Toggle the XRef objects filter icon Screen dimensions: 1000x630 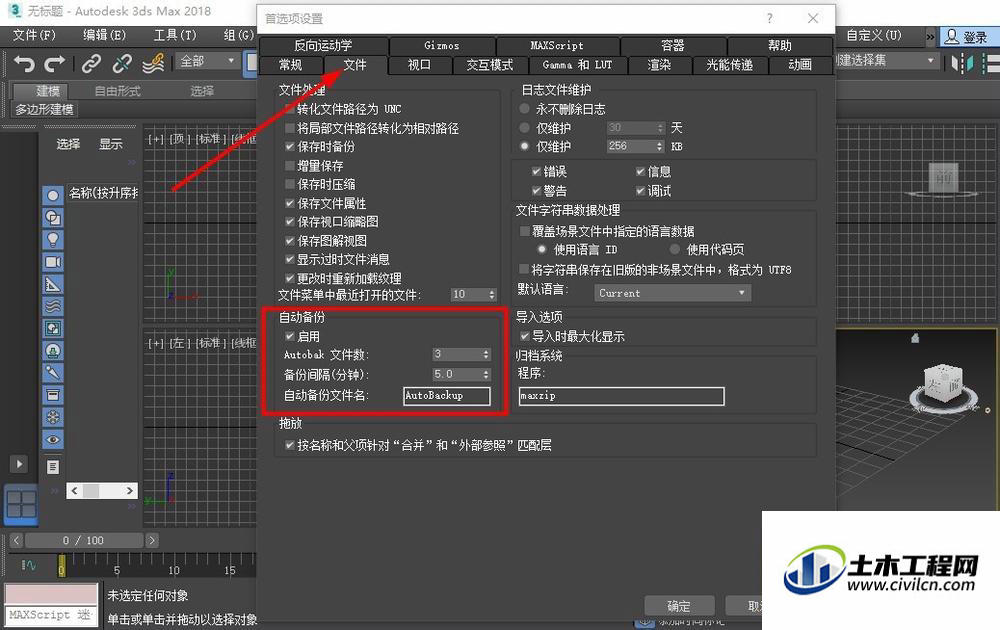[x=53, y=351]
